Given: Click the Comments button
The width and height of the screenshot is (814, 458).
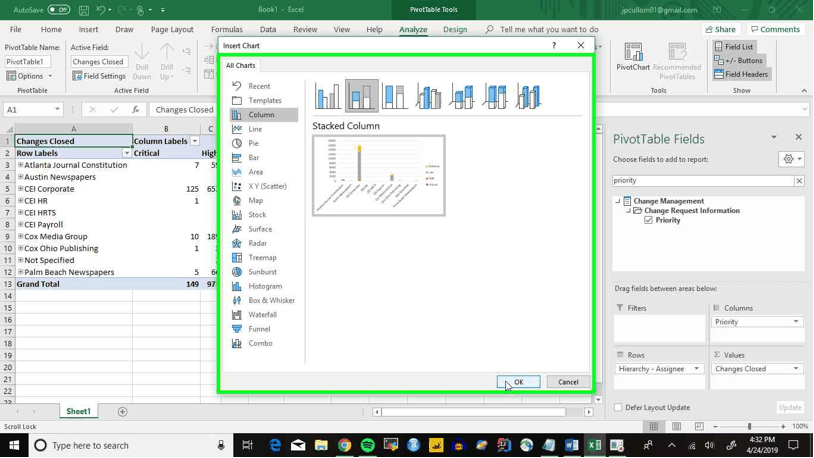Looking at the screenshot, I should (776, 30).
